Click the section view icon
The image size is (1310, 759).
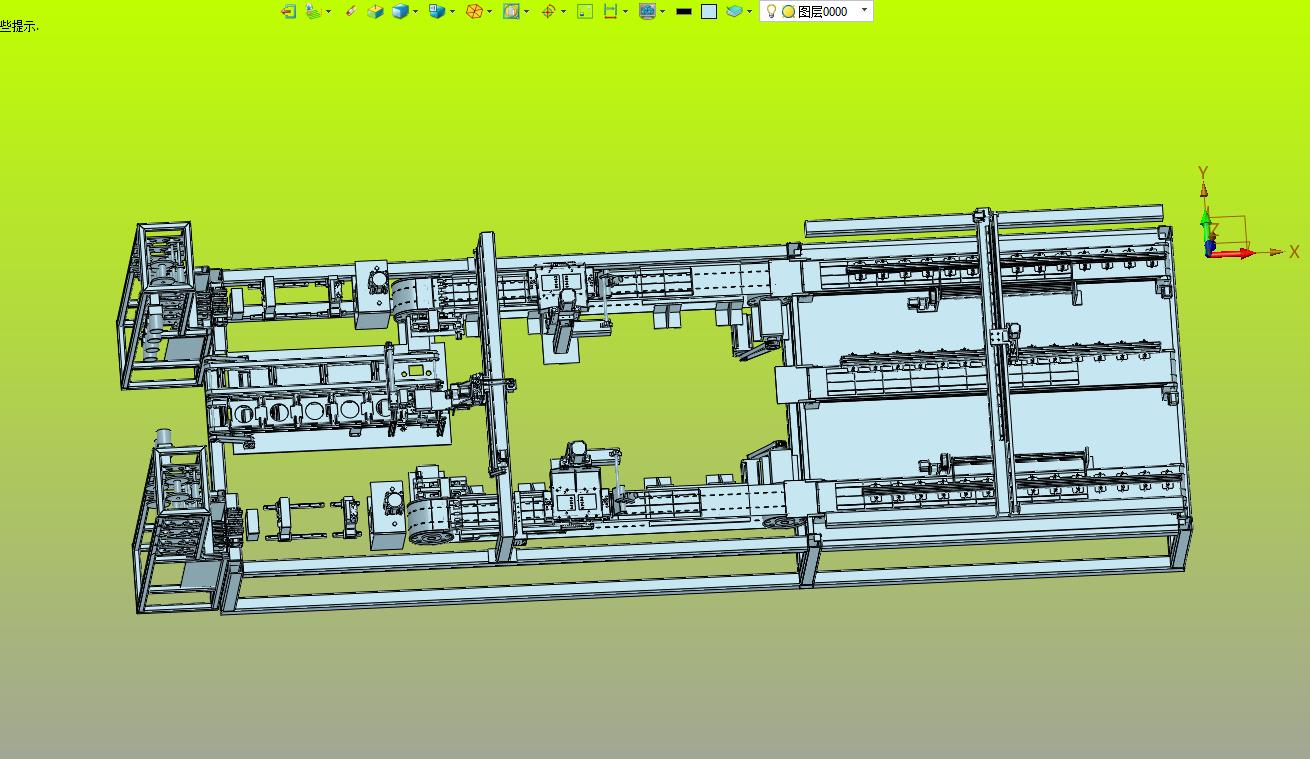[x=511, y=11]
